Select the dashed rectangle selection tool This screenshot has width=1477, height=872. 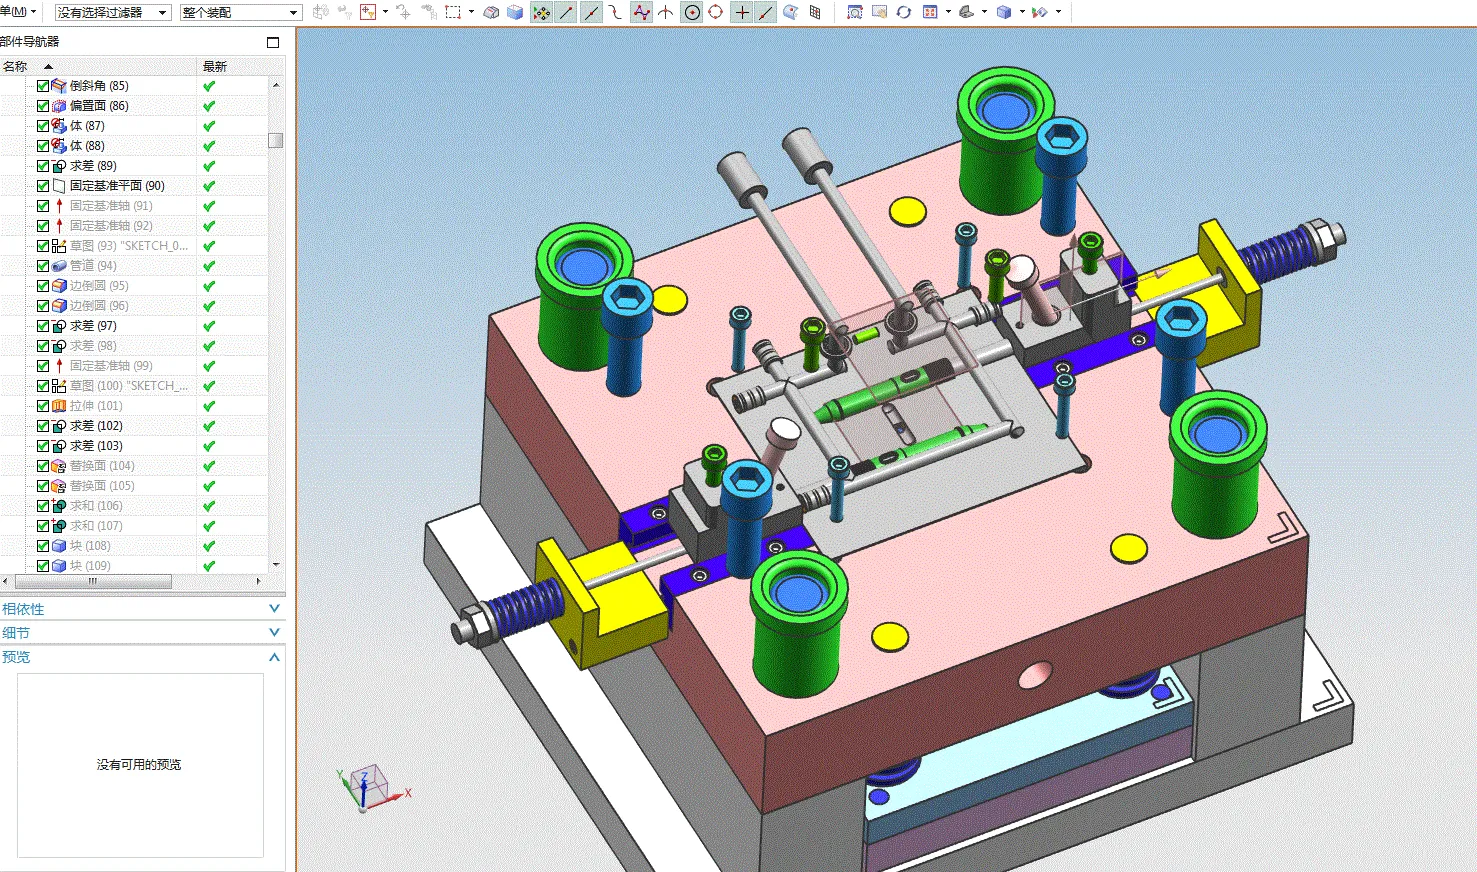[x=453, y=12]
